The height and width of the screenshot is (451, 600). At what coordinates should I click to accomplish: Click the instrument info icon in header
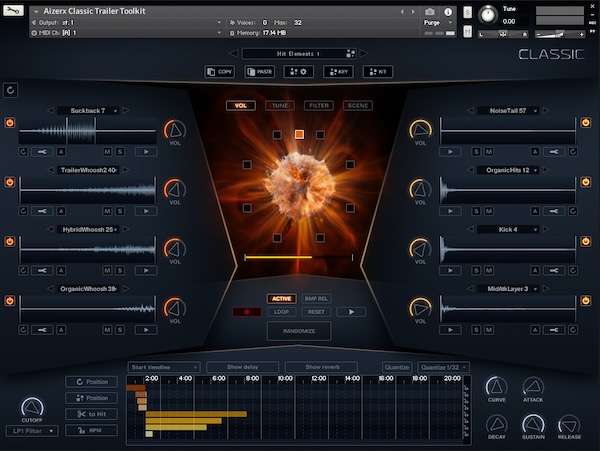pos(446,11)
